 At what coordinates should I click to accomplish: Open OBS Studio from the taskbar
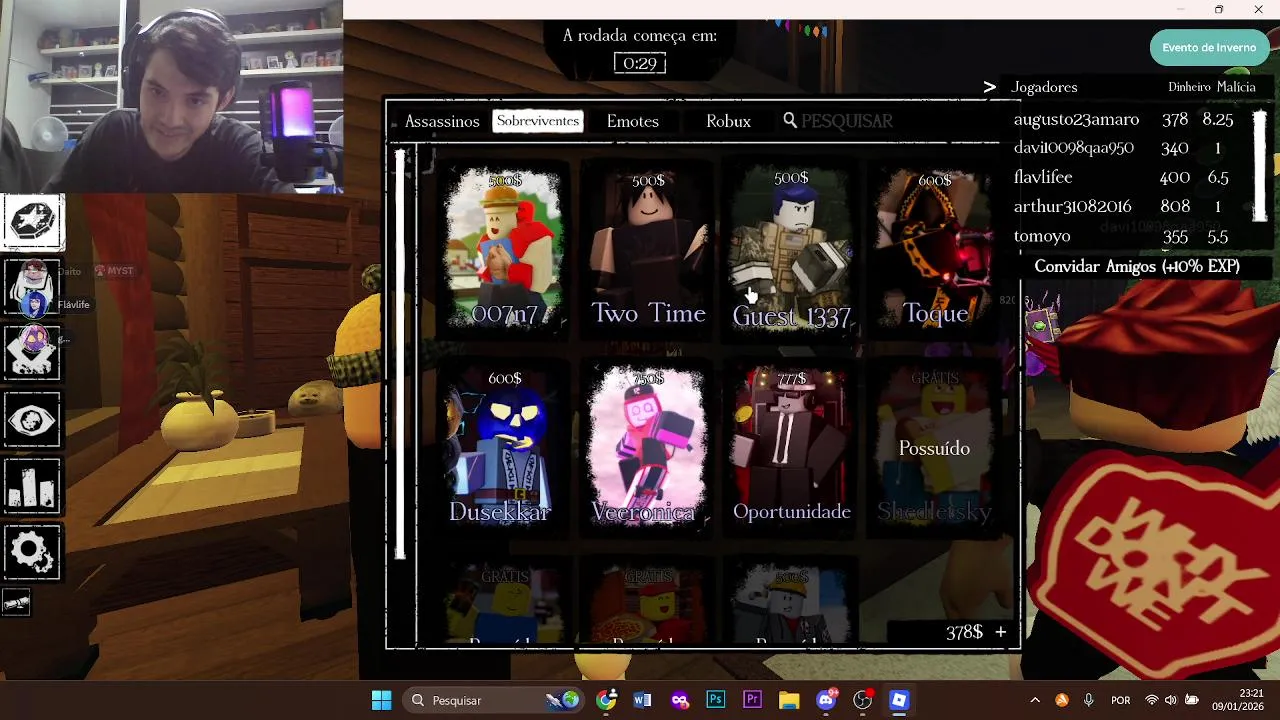[x=863, y=700]
